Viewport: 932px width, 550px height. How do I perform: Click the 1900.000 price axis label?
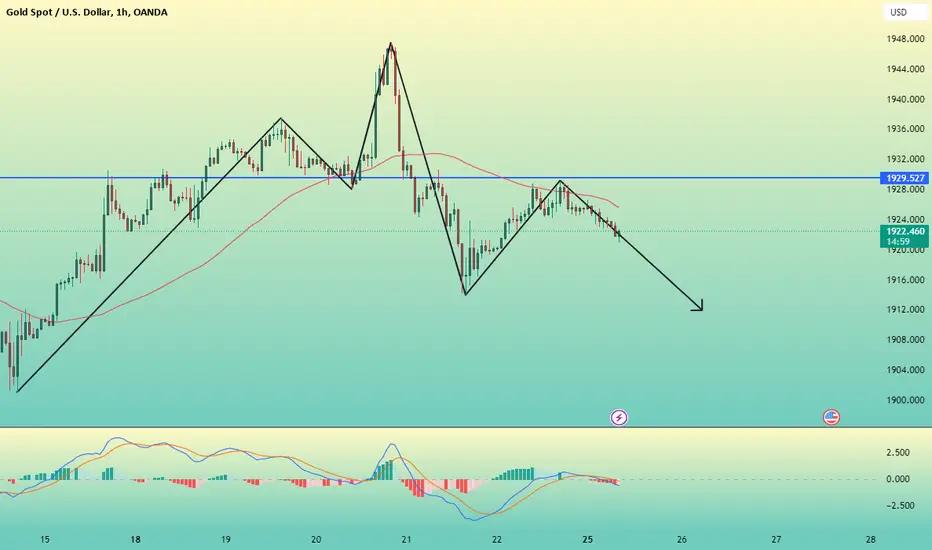[x=905, y=400]
